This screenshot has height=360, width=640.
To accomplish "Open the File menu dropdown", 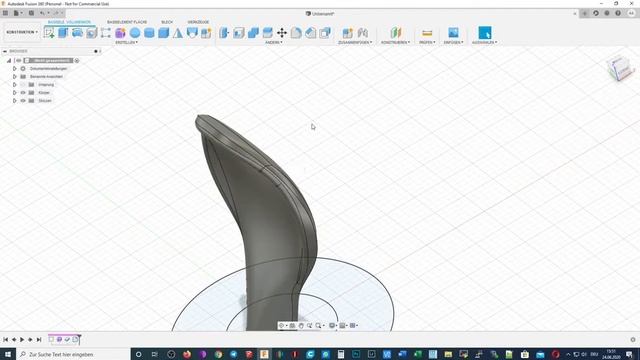I will (18, 13).
